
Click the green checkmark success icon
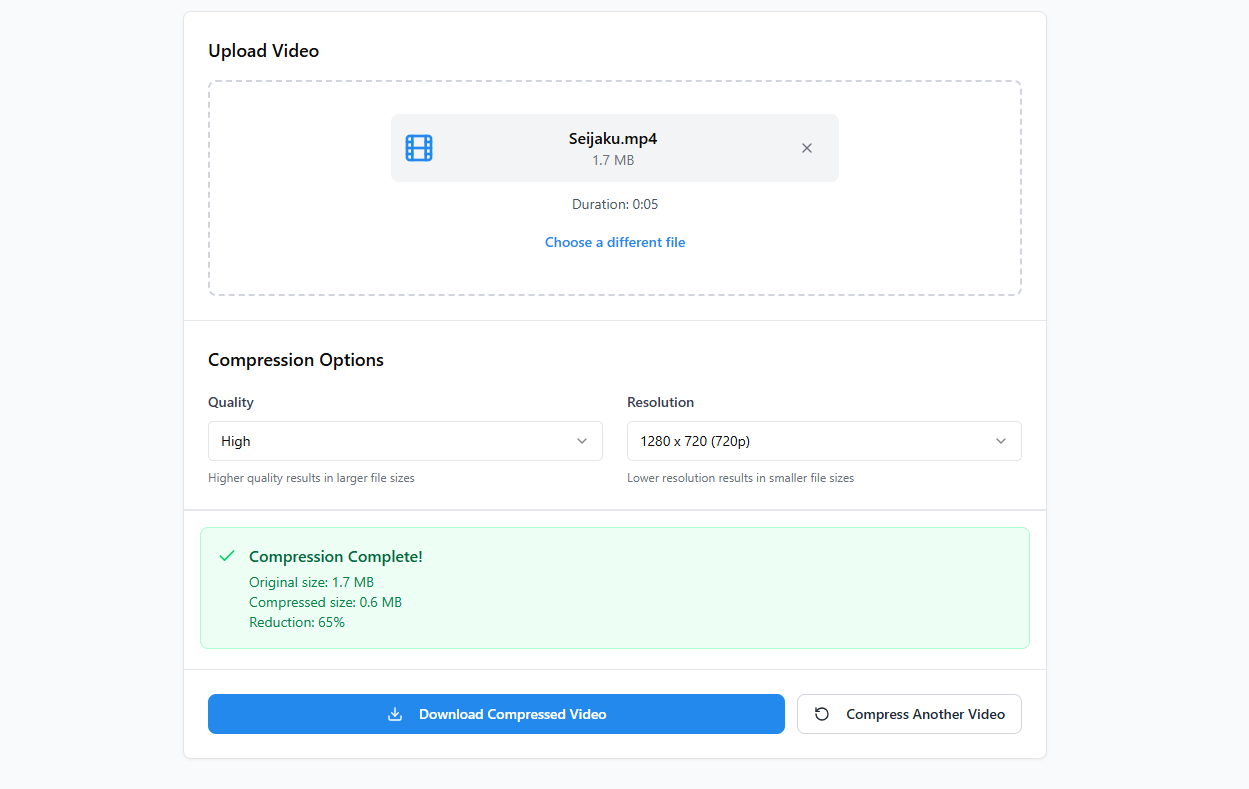[x=227, y=556]
